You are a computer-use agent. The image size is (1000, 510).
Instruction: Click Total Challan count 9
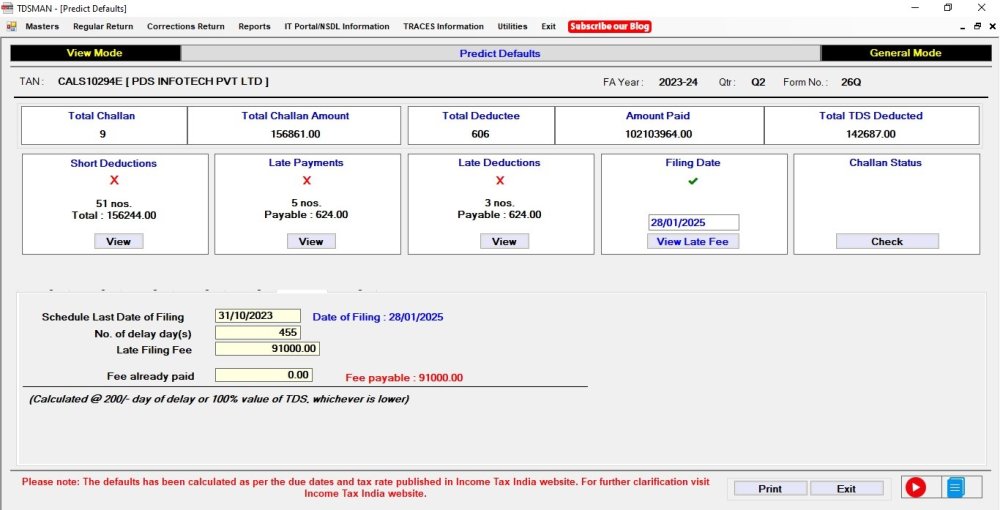click(x=103, y=134)
